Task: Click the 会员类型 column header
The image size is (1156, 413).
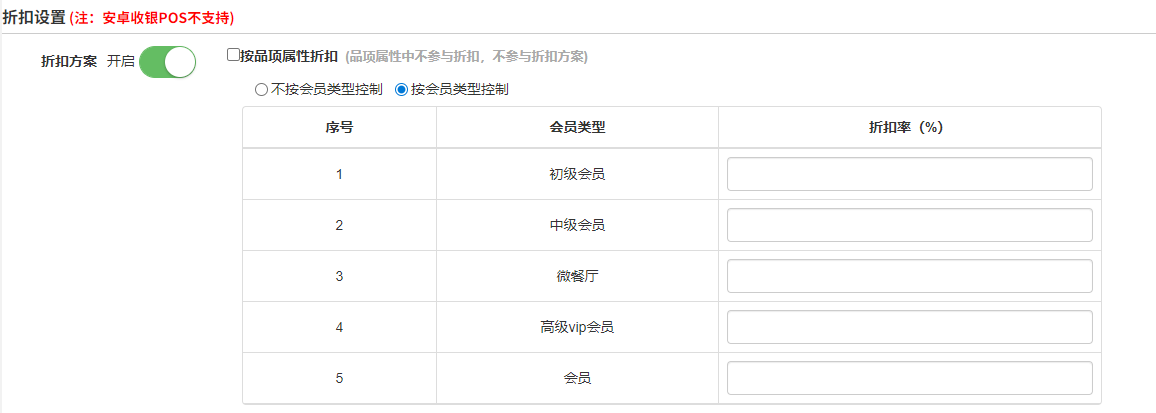Action: pos(577,128)
